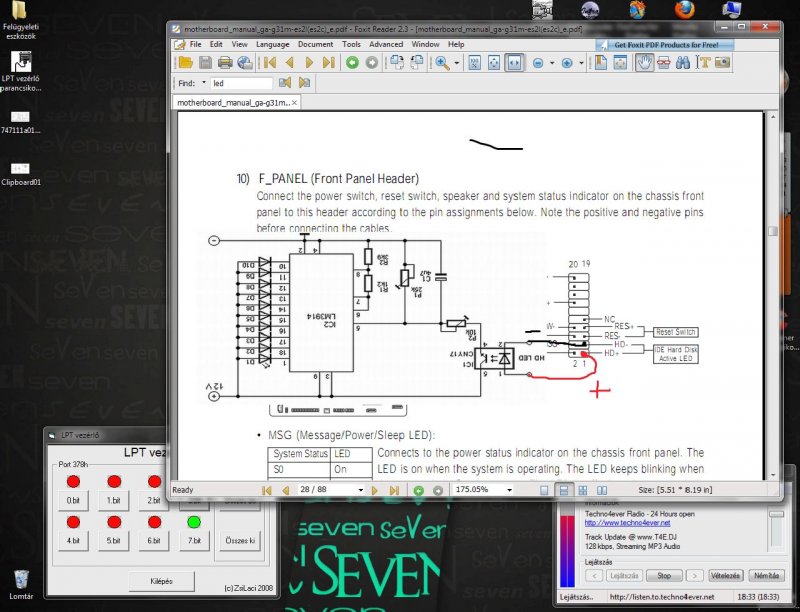The width and height of the screenshot is (800, 612).
Task: Click the binoculars Search icon
Action: [x=683, y=63]
